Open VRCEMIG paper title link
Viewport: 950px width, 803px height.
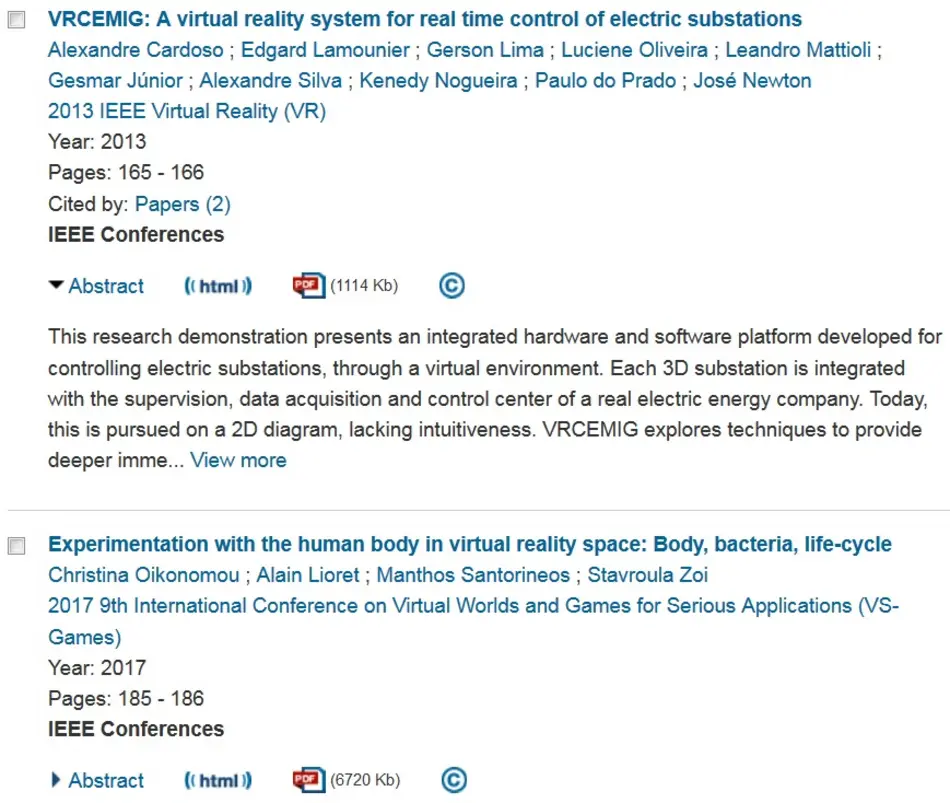(x=424, y=19)
